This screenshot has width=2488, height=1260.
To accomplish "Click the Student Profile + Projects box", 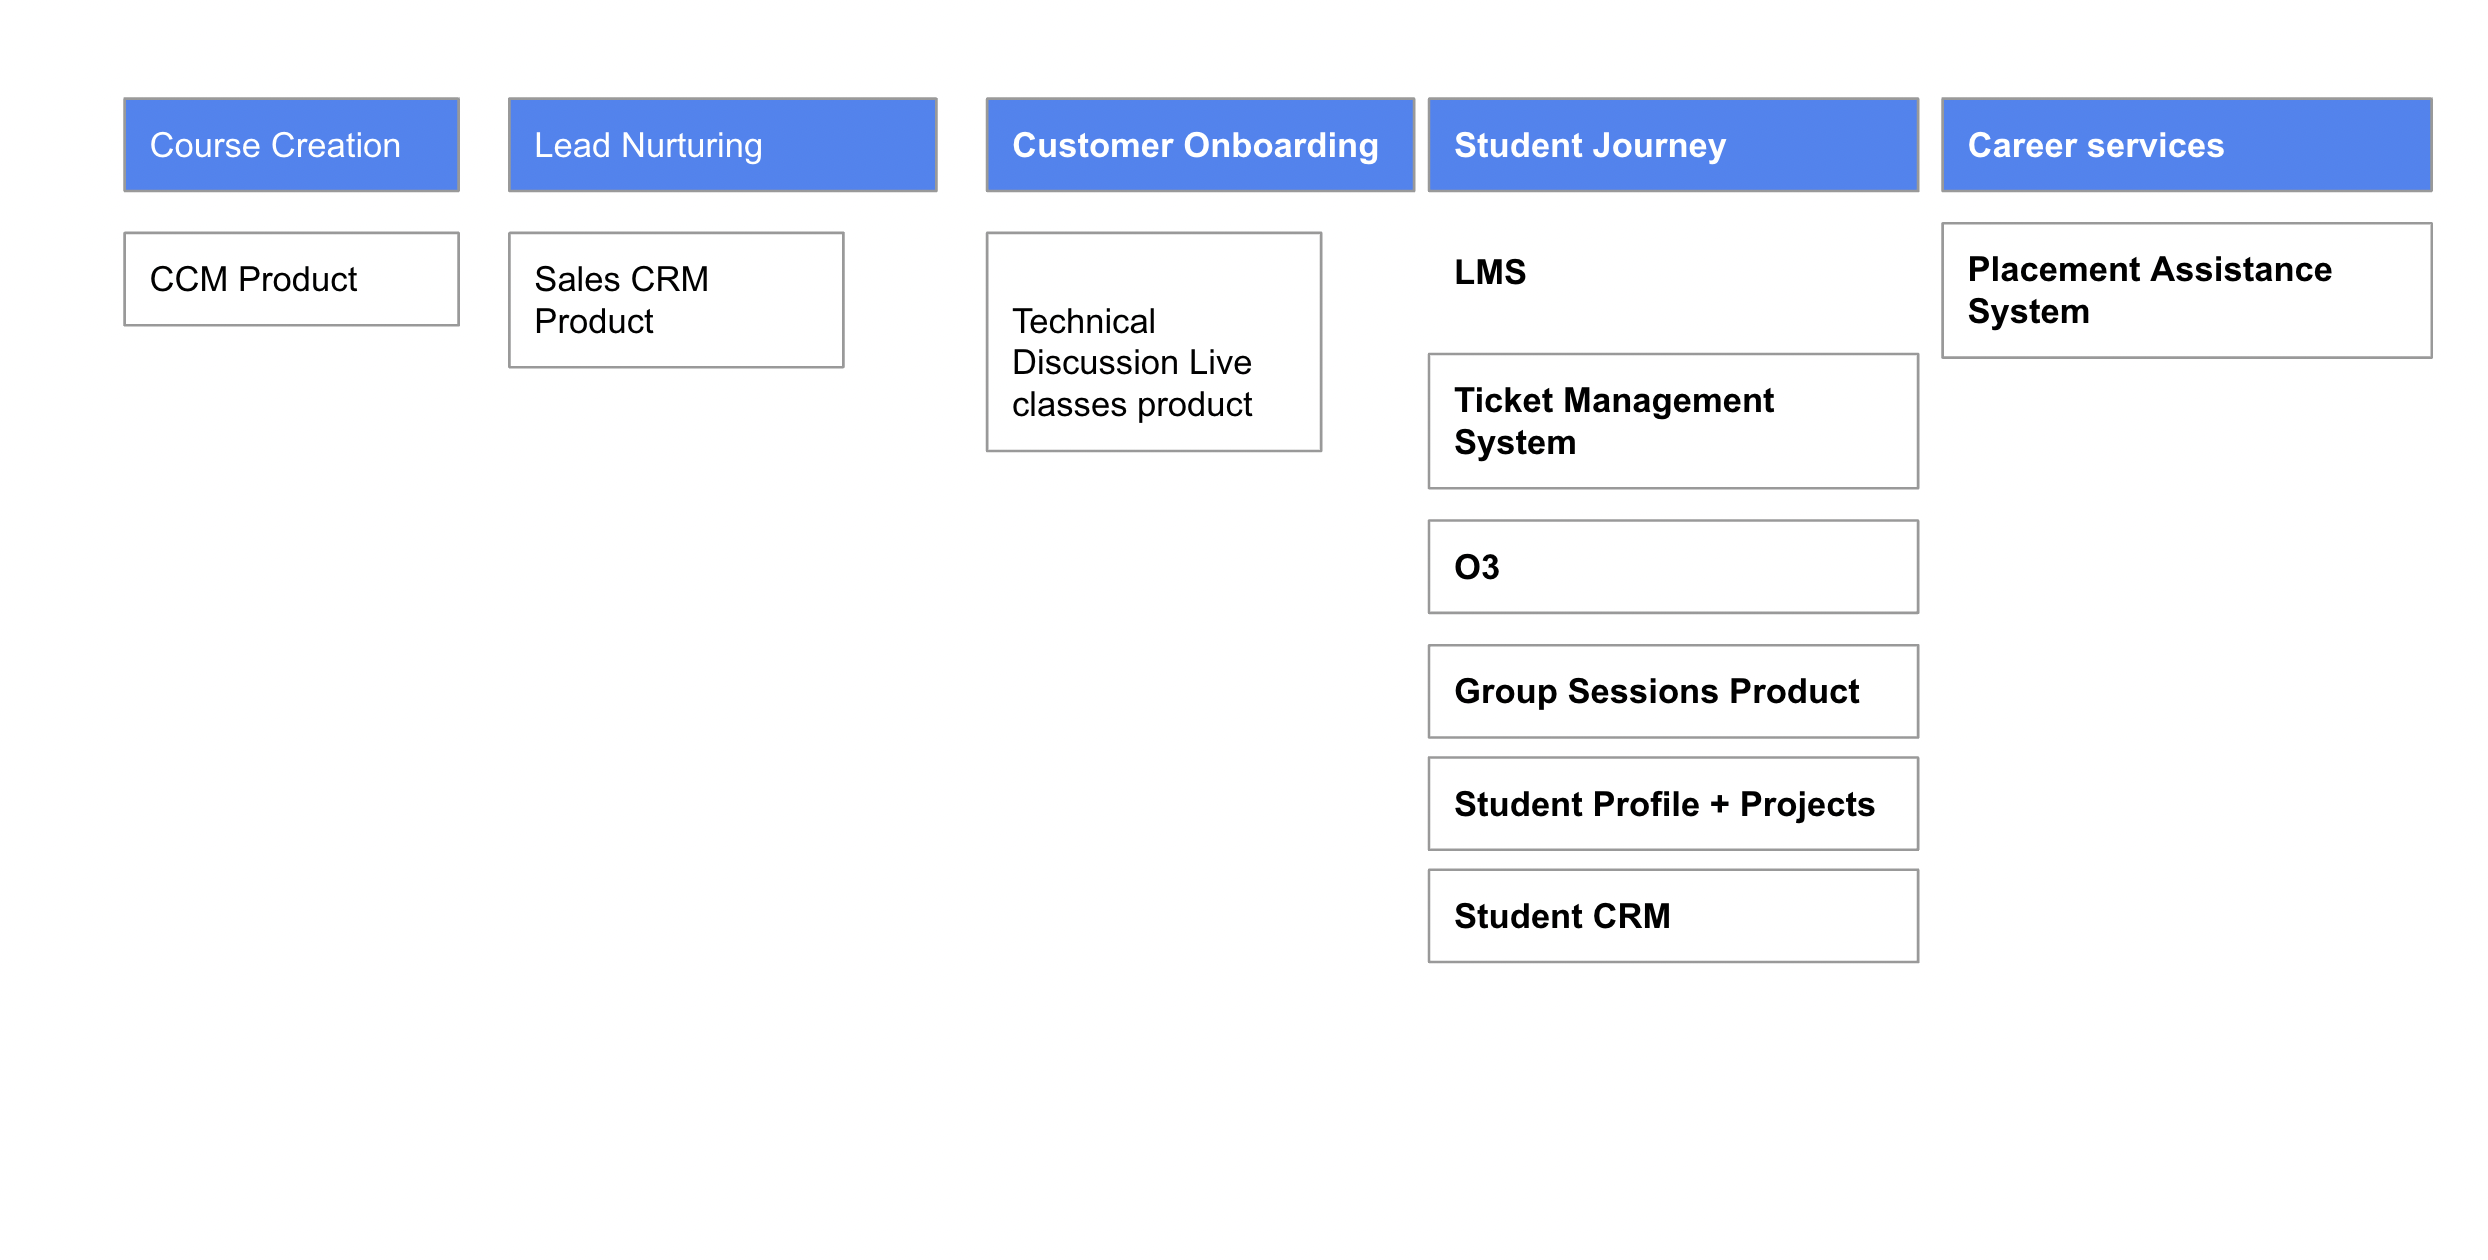I will (1673, 804).
